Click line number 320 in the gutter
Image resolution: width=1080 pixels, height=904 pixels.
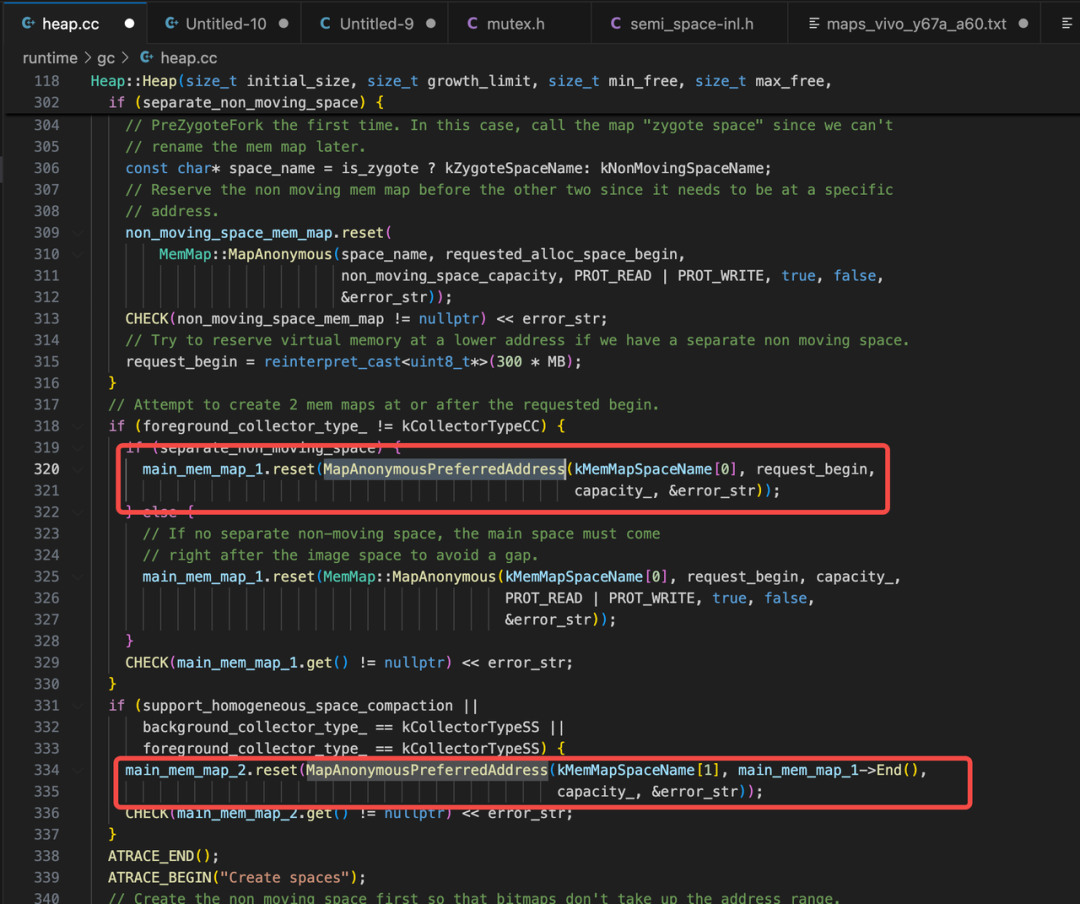click(x=46, y=469)
